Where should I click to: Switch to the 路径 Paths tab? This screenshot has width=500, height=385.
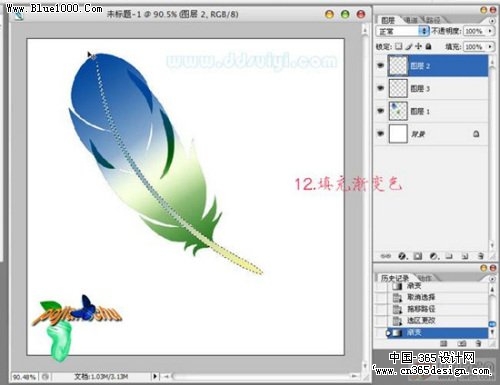point(433,20)
